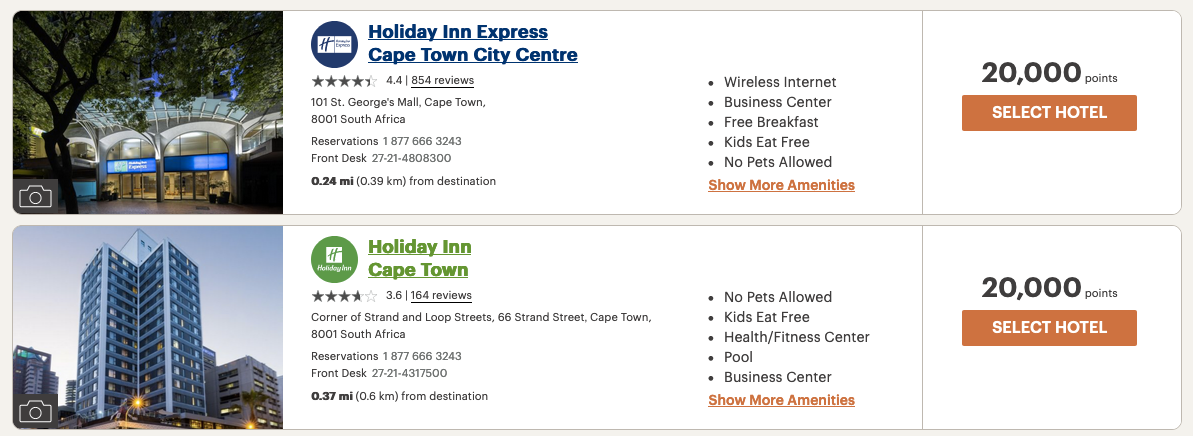Click the 4.4 star rating icons

[x=344, y=81]
